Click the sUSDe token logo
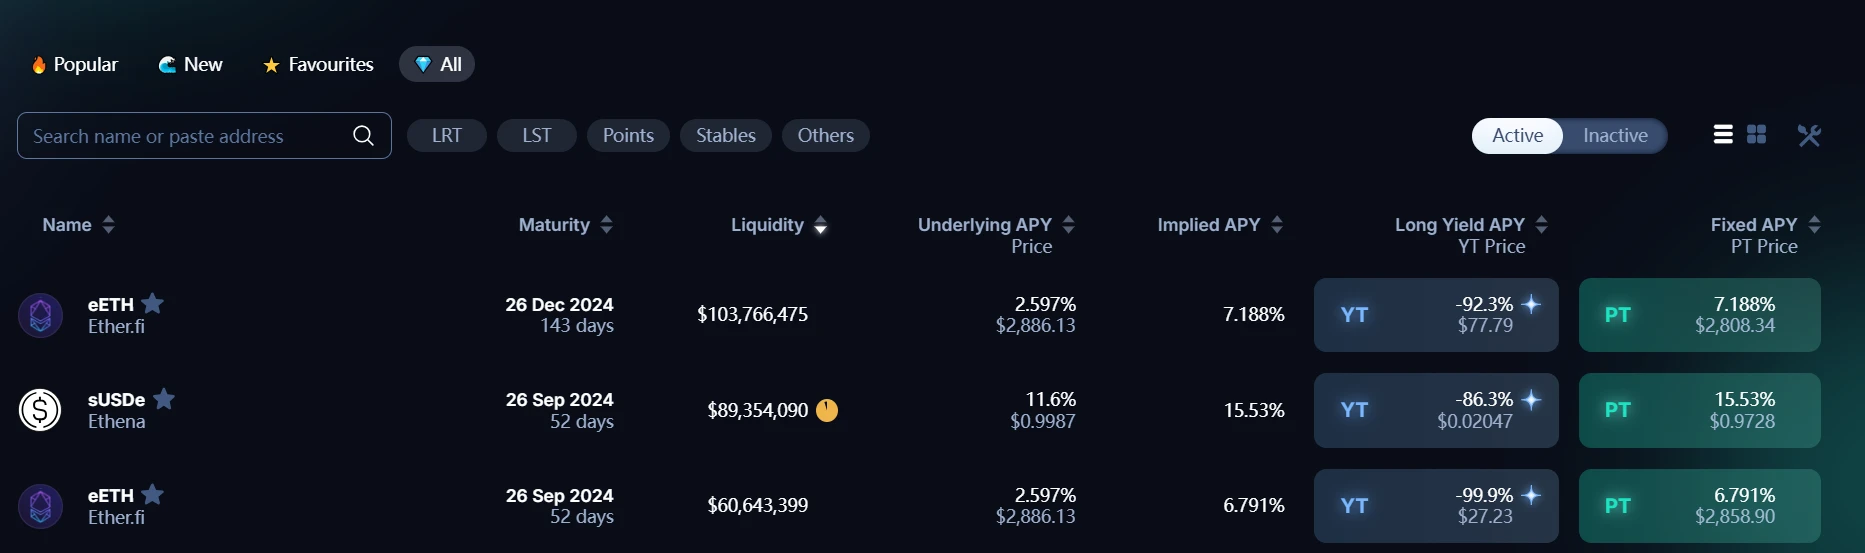 pos(40,410)
